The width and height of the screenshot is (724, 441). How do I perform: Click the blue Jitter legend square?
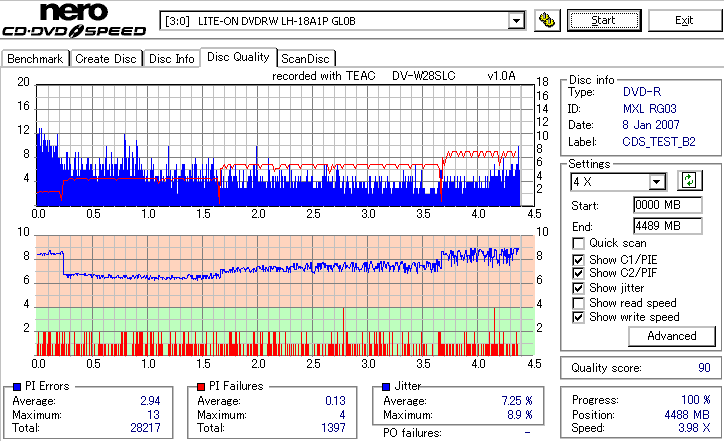pyautogui.click(x=386, y=387)
